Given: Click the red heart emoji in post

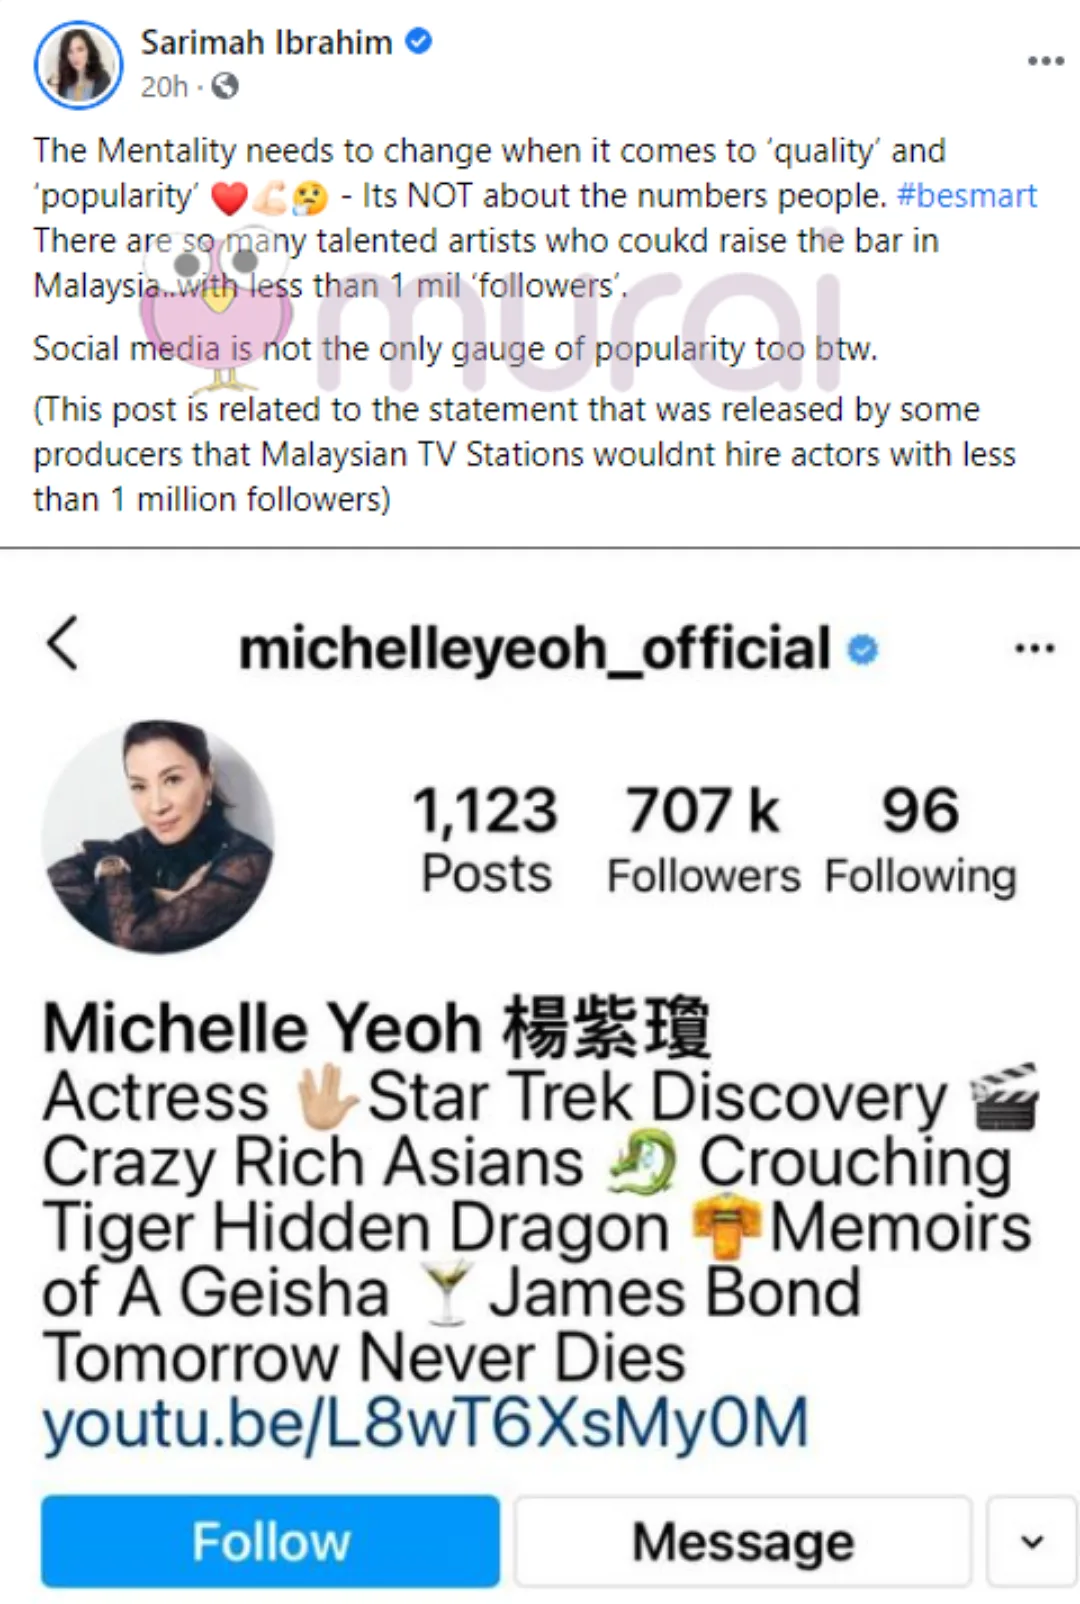Looking at the screenshot, I should click(229, 198).
